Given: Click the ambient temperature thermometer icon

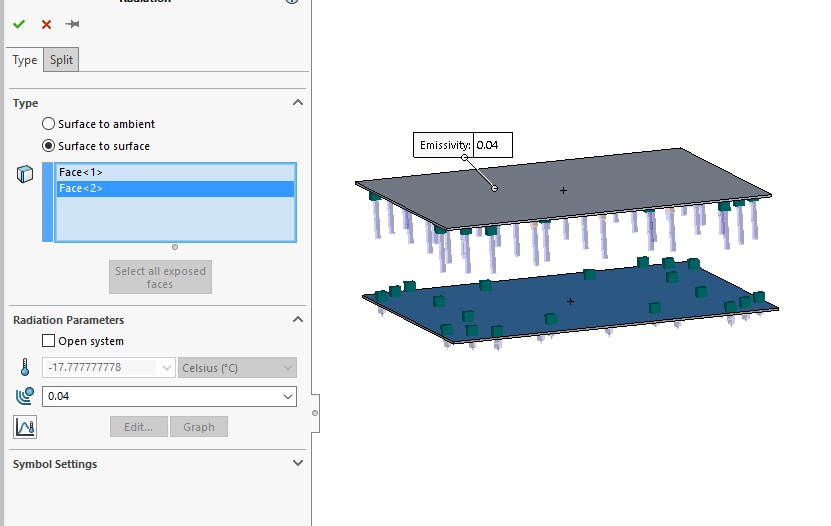Looking at the screenshot, I should [x=25, y=367].
